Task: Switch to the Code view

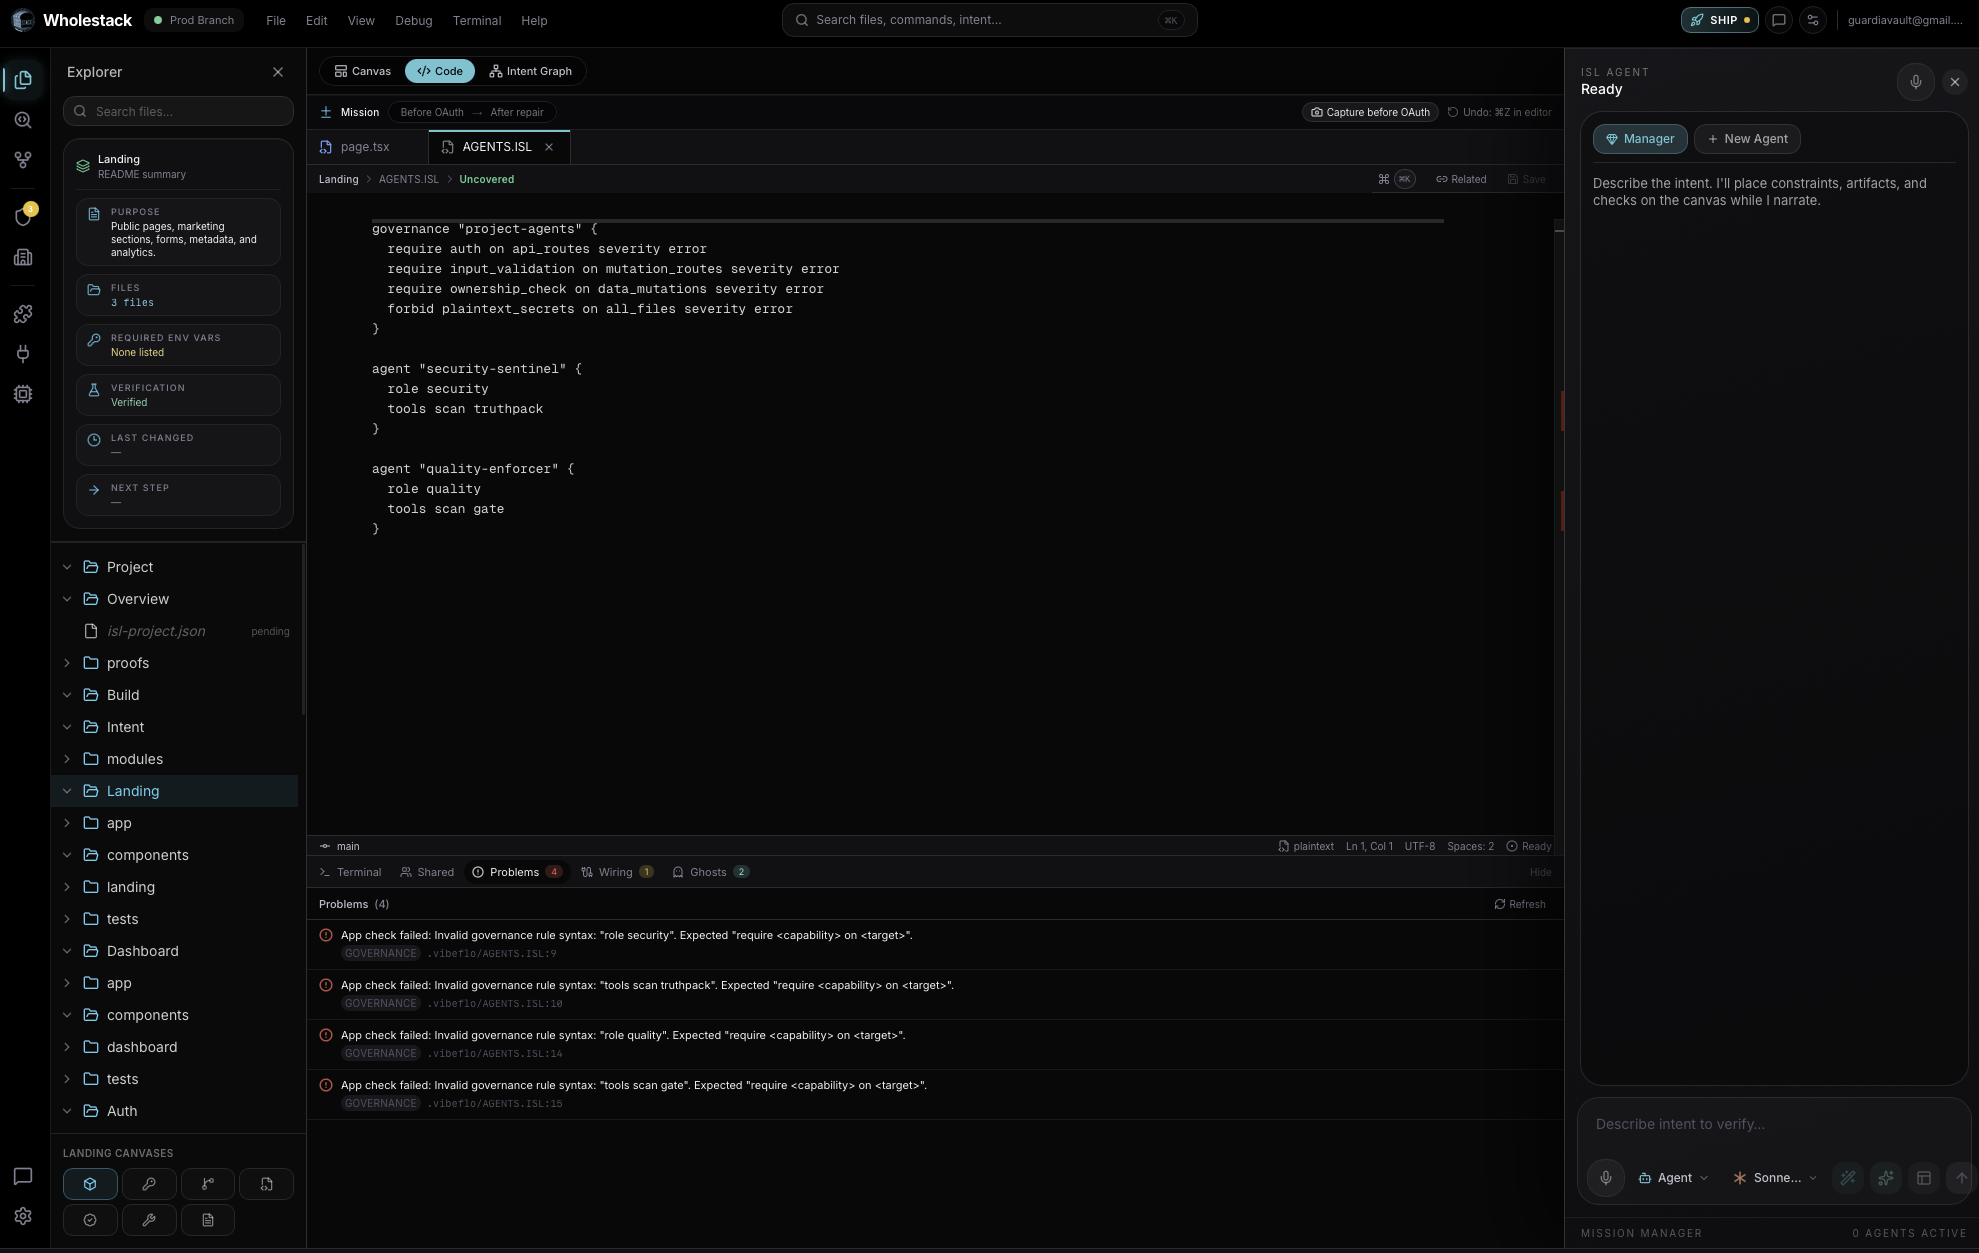Action: [440, 71]
